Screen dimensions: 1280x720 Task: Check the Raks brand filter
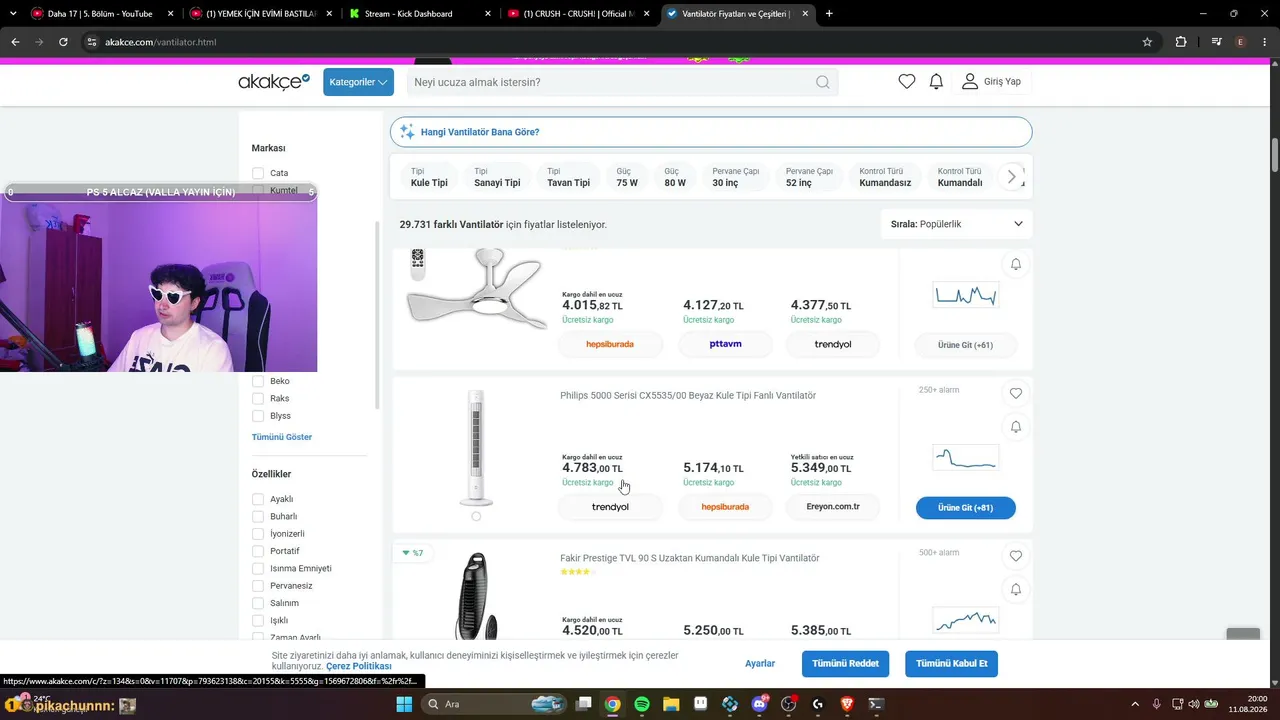tap(258, 398)
